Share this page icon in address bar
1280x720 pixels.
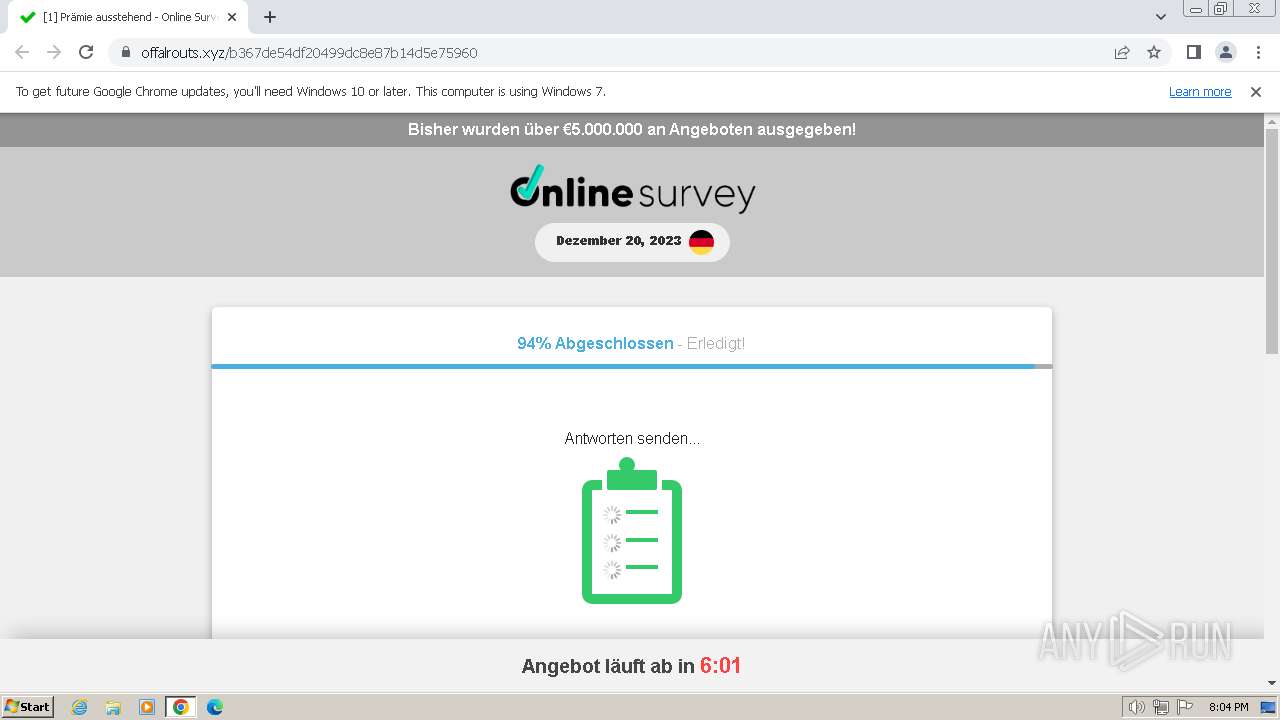1122,52
